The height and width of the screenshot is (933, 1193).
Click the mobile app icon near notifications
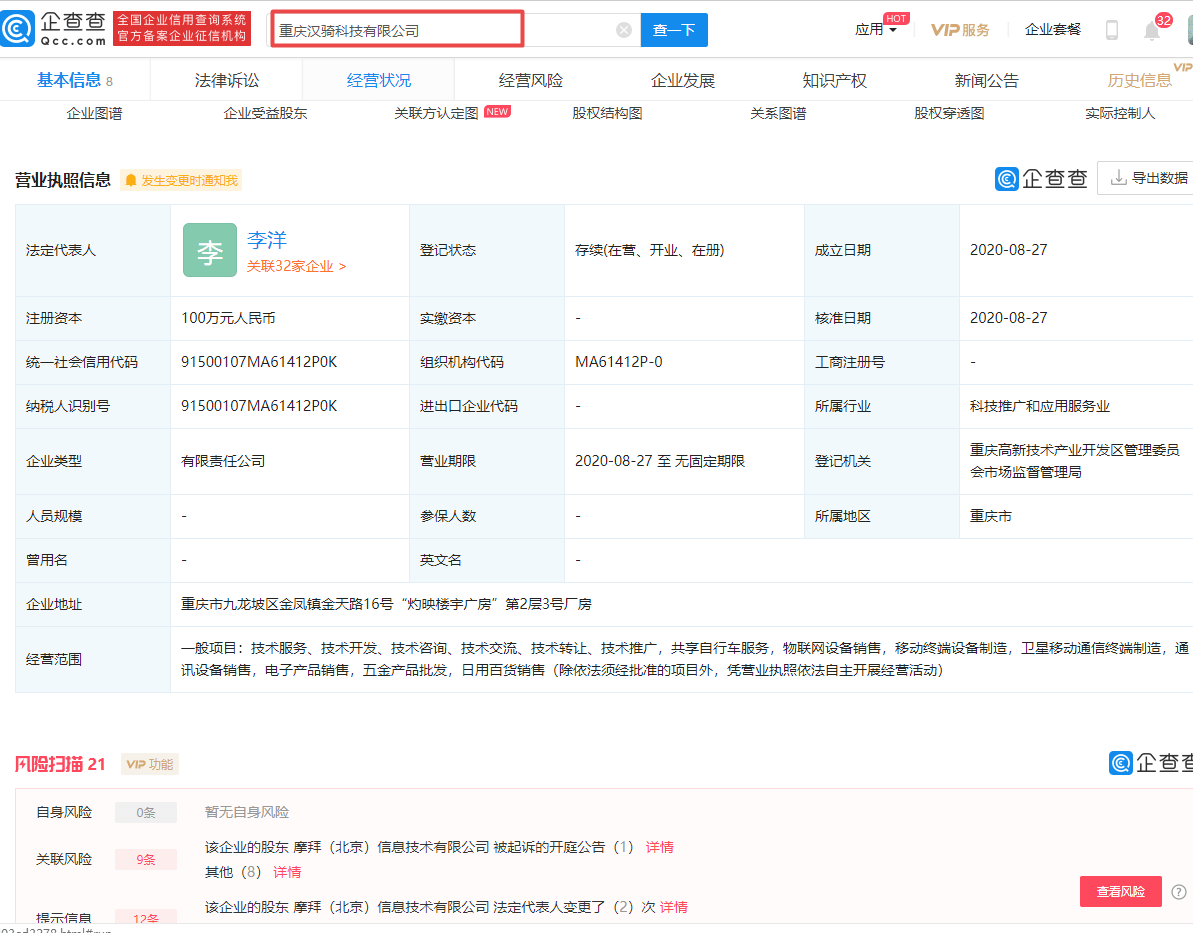tap(1111, 29)
